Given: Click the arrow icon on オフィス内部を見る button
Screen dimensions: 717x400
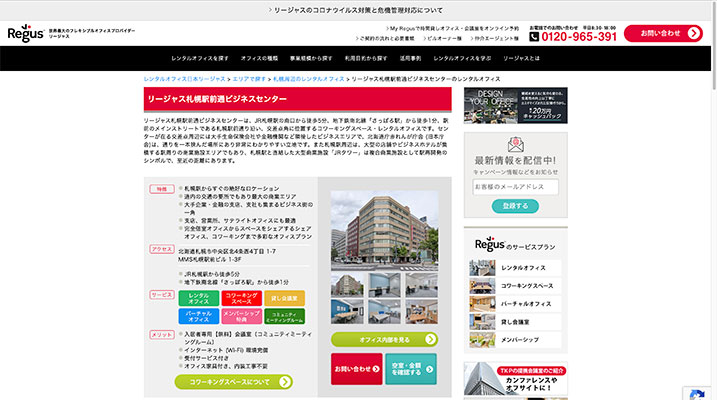Looking at the screenshot, I should [x=430, y=339].
